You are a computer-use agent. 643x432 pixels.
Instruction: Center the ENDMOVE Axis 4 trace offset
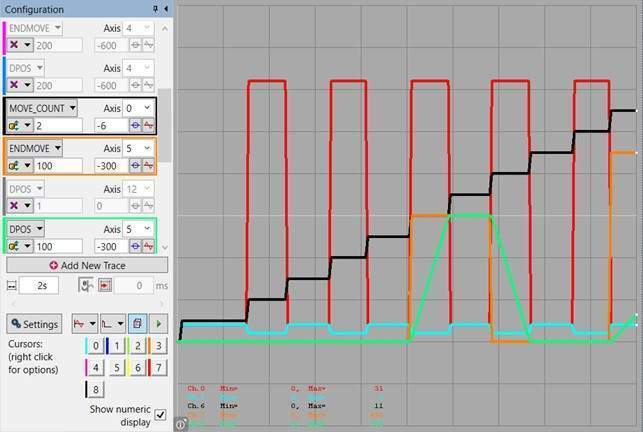click(x=135, y=45)
